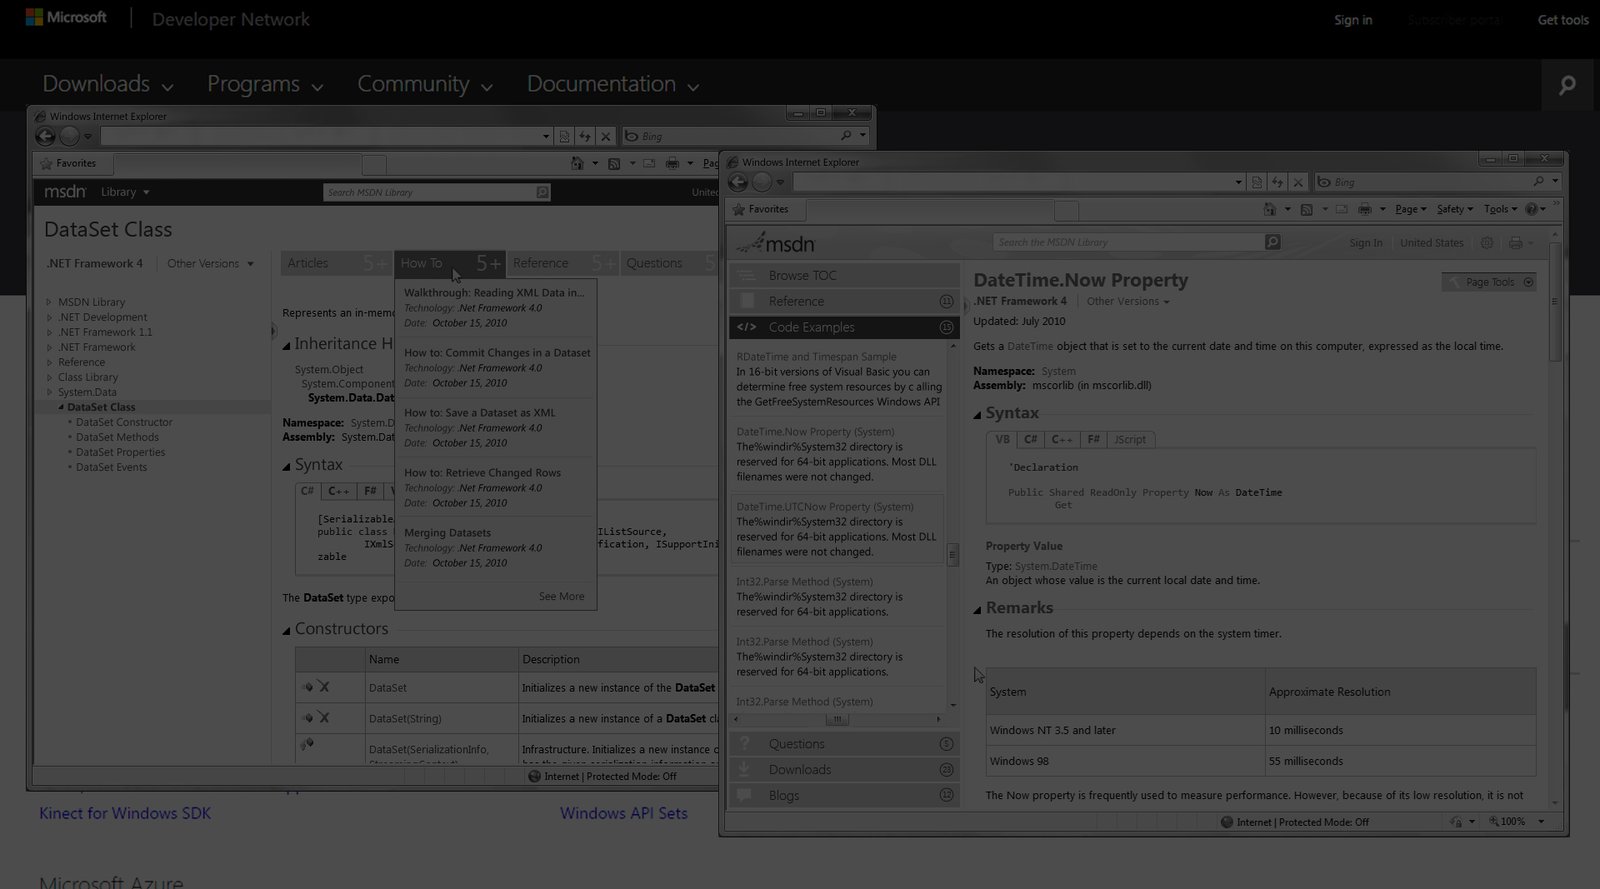The width and height of the screenshot is (1600, 889).
Task: Click the gear icon beside United States
Action: [1487, 243]
